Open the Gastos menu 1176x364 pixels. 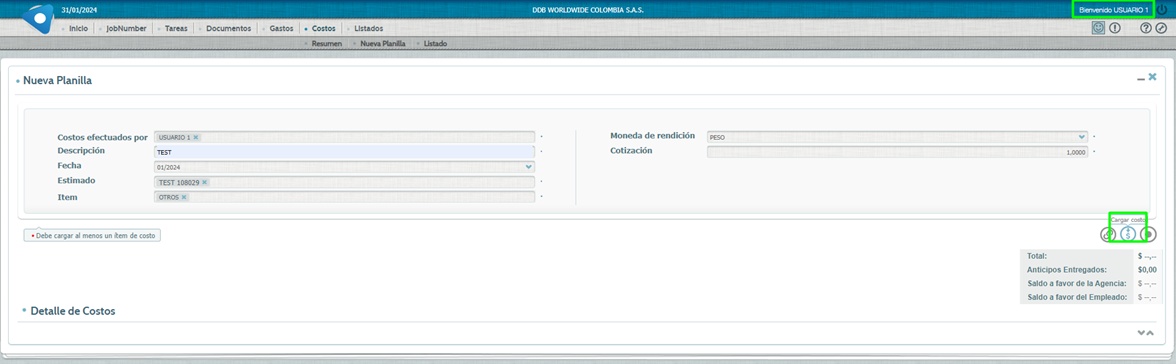pos(281,29)
